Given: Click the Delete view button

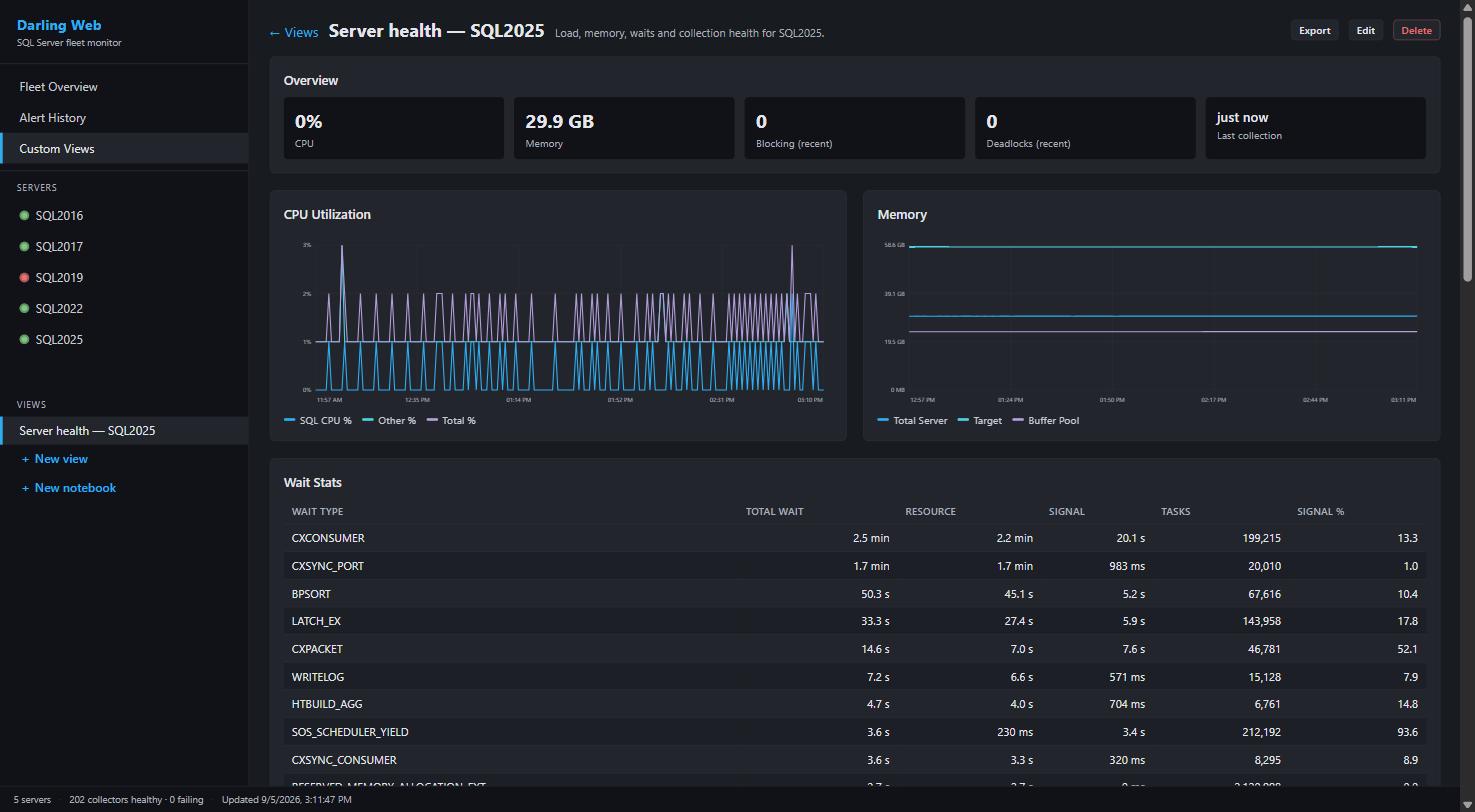Looking at the screenshot, I should (x=1416, y=31).
